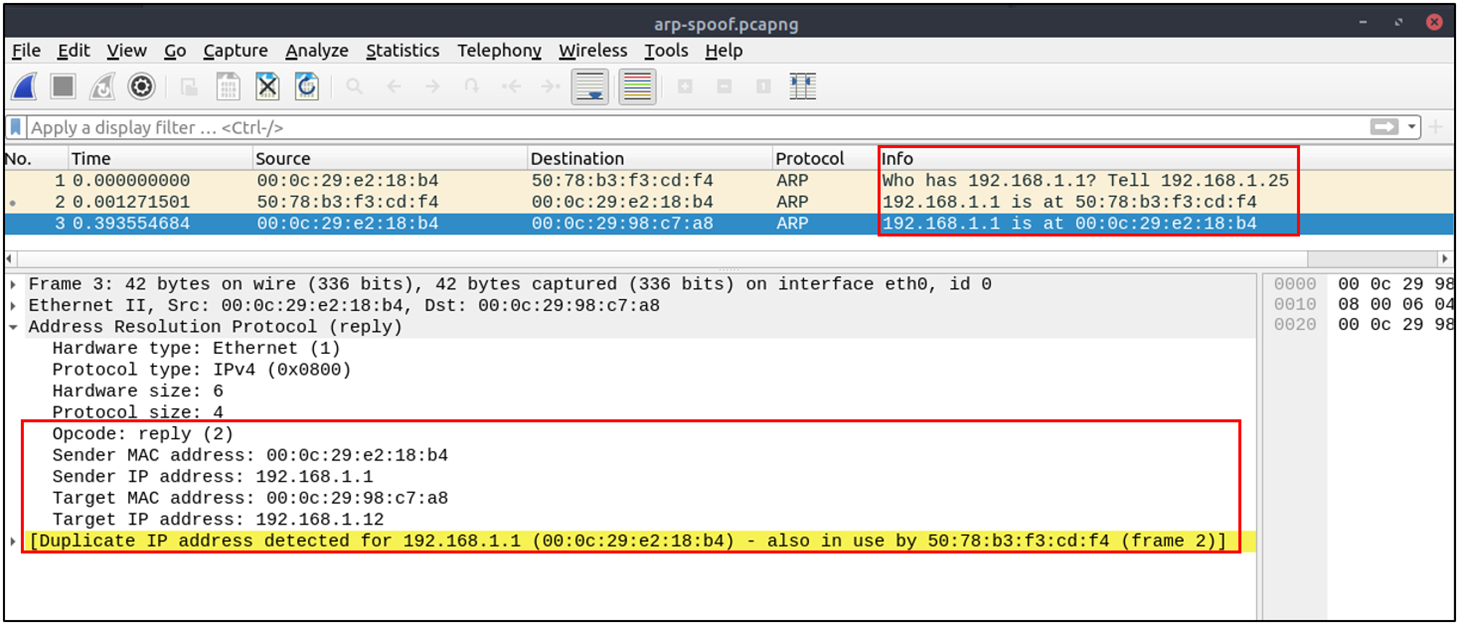Collapse Address Resolution Protocol (reply) node
Screen dimensions: 1459x625
pyautogui.click(x=13, y=327)
